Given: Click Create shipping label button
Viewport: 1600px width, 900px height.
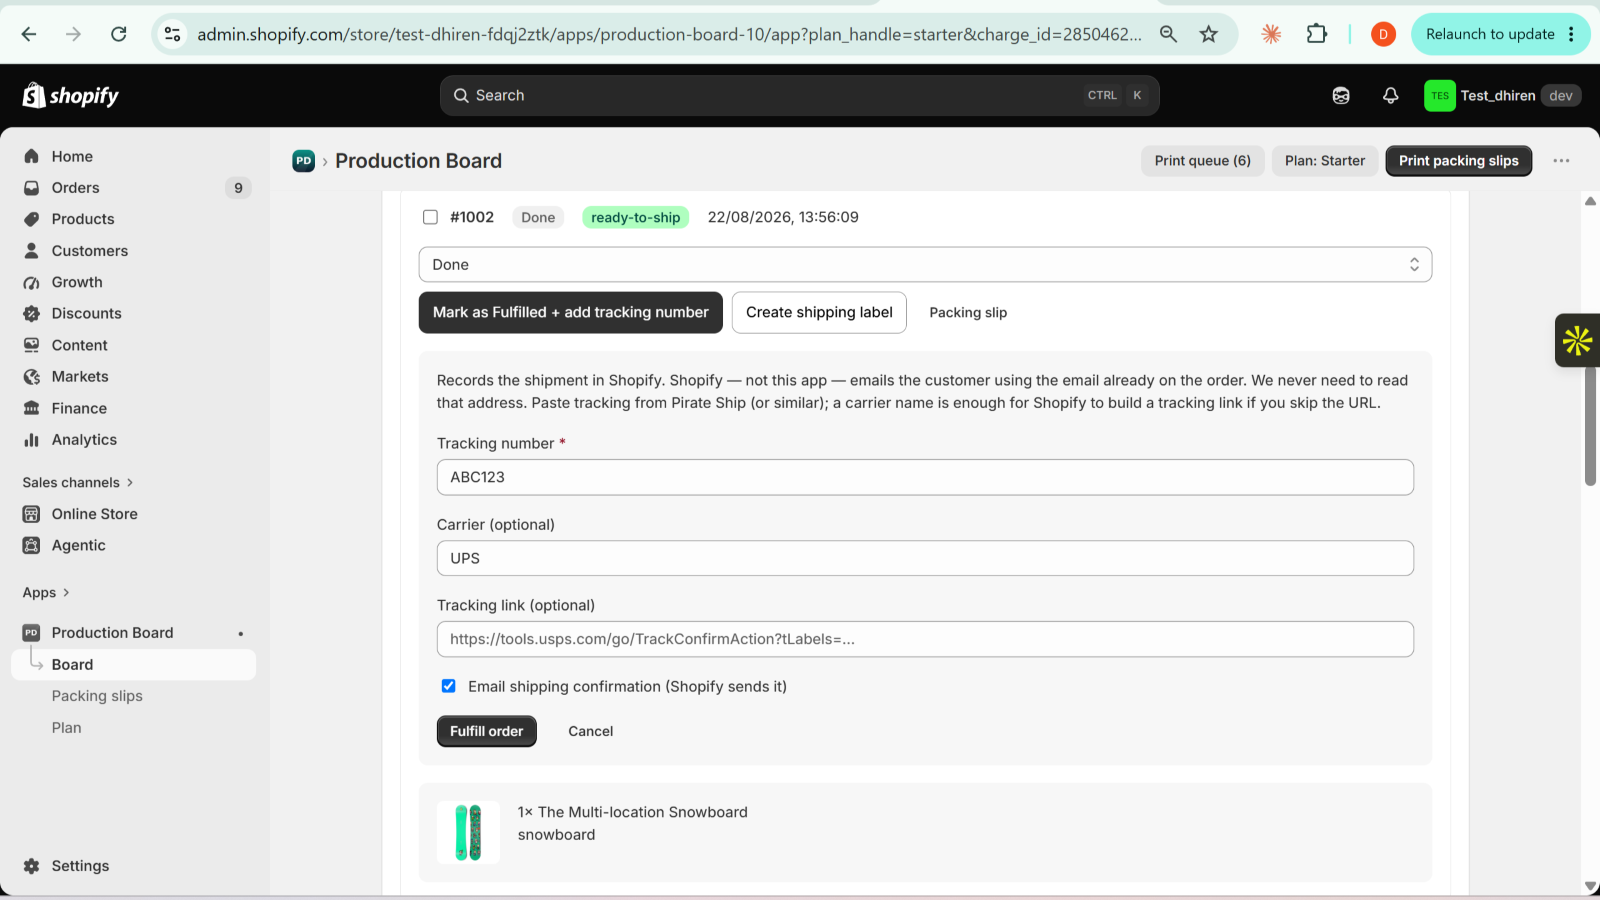Looking at the screenshot, I should [x=819, y=312].
